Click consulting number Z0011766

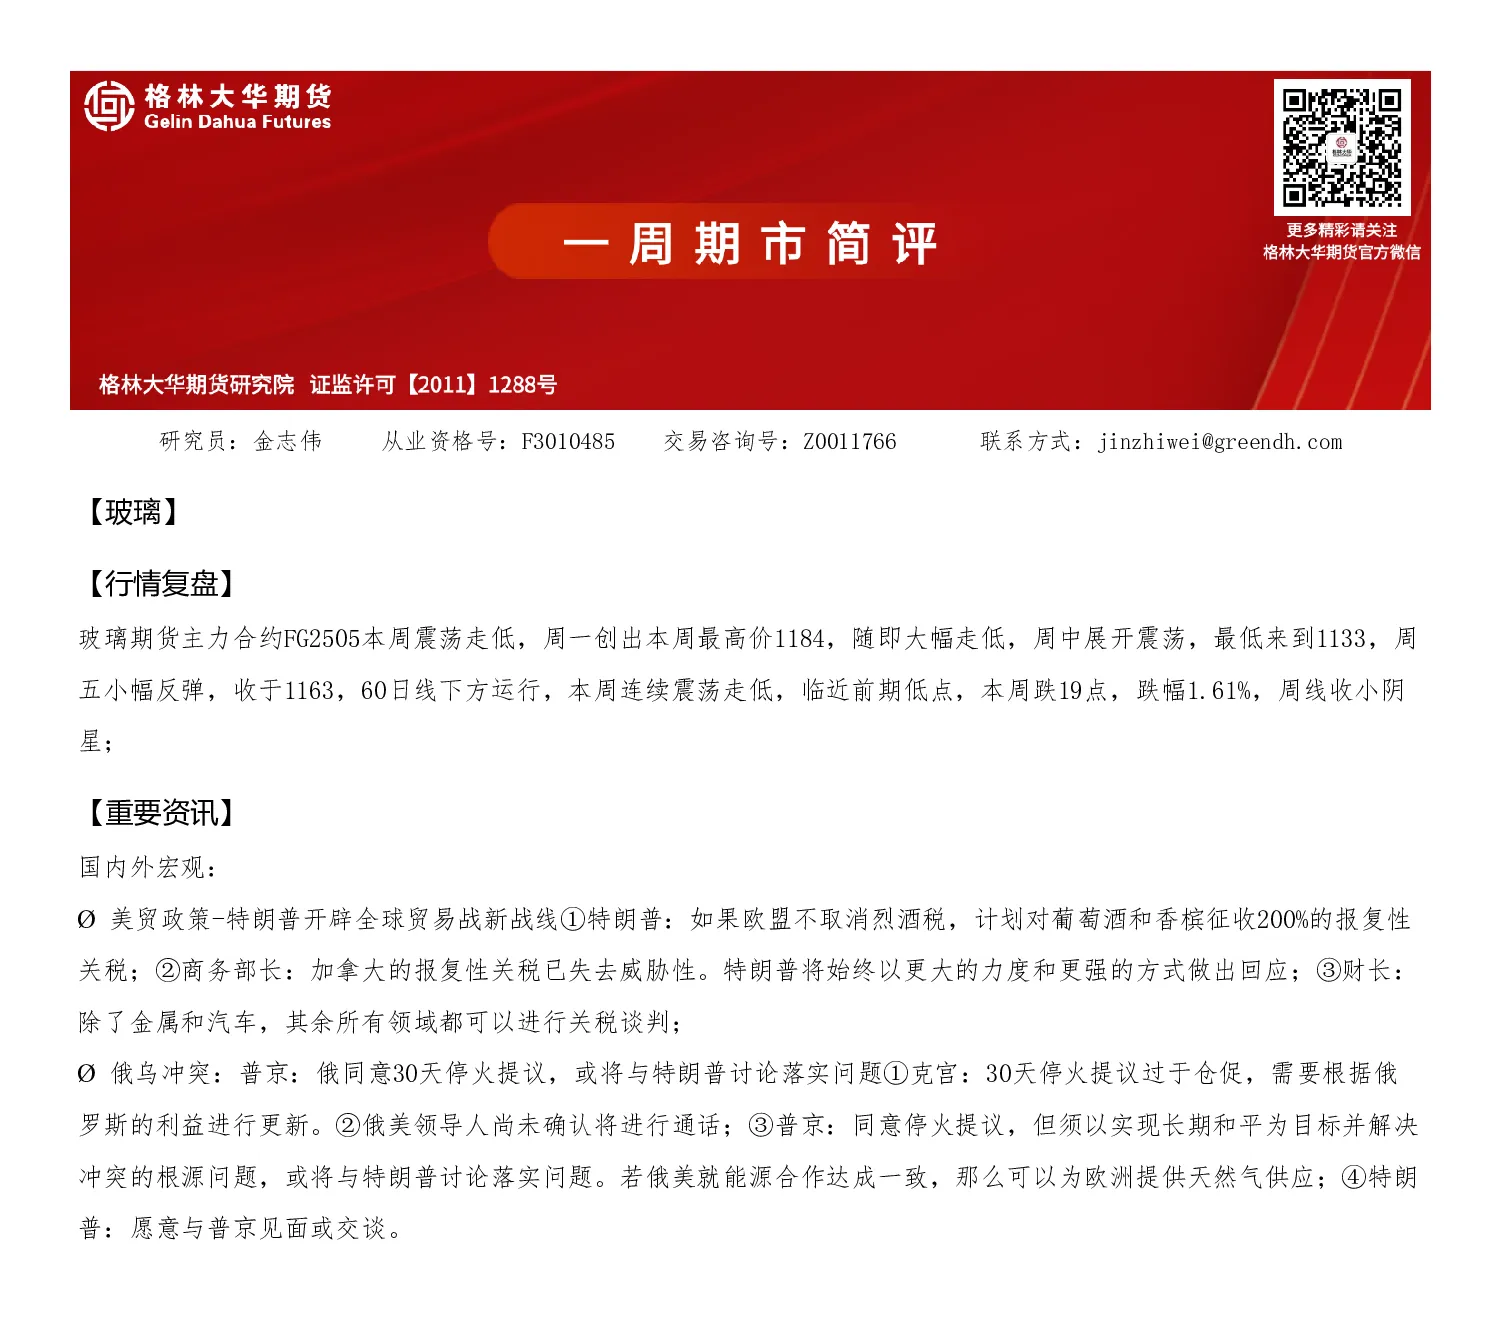[850, 441]
